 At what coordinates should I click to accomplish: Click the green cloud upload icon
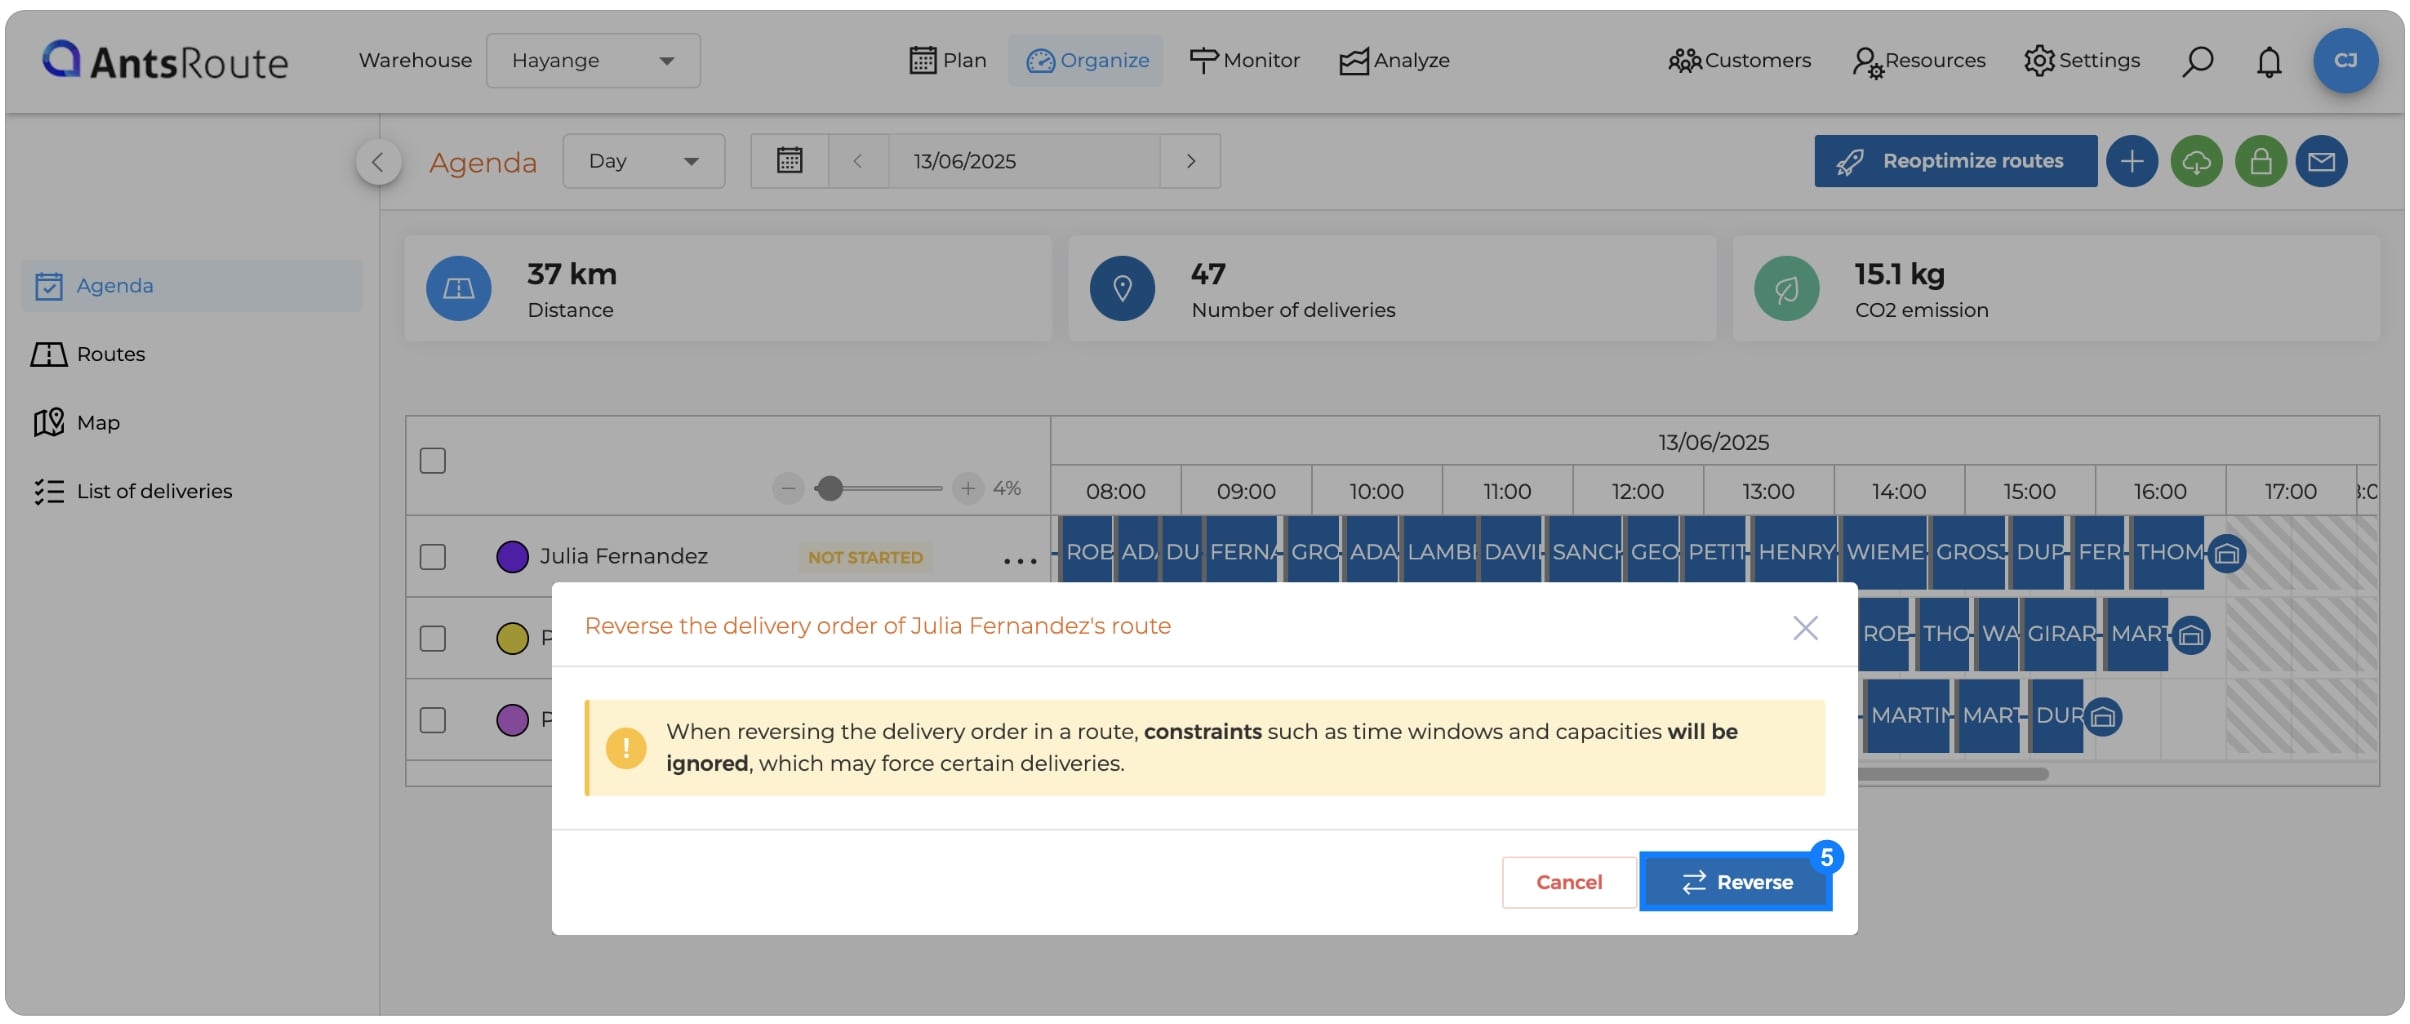(2196, 161)
